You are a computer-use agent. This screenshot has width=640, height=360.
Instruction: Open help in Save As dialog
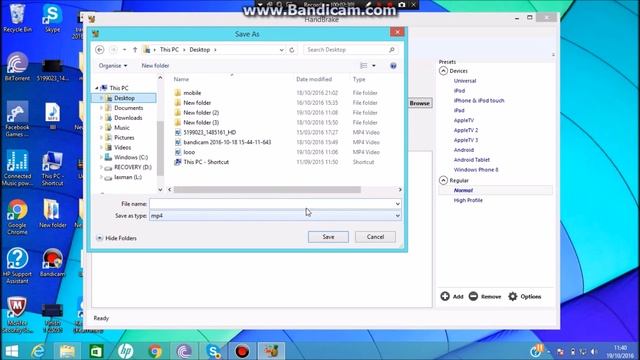[x=393, y=66]
